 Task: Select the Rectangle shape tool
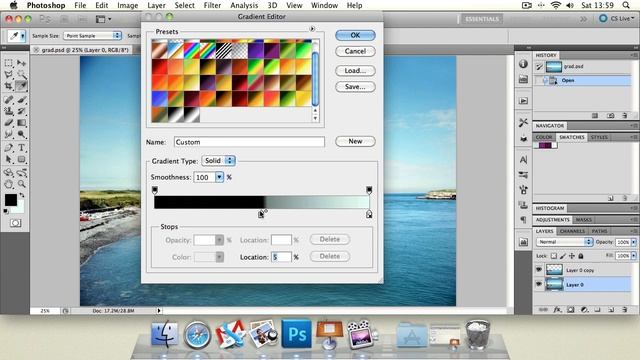coord(21,159)
